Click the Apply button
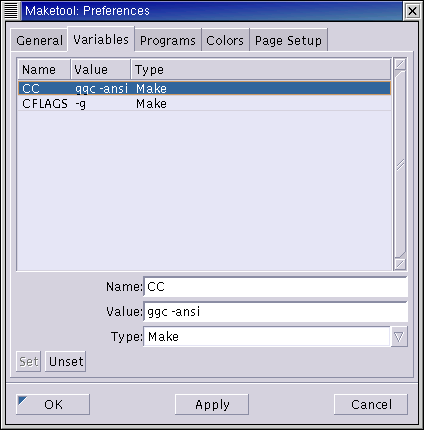 tap(212, 404)
